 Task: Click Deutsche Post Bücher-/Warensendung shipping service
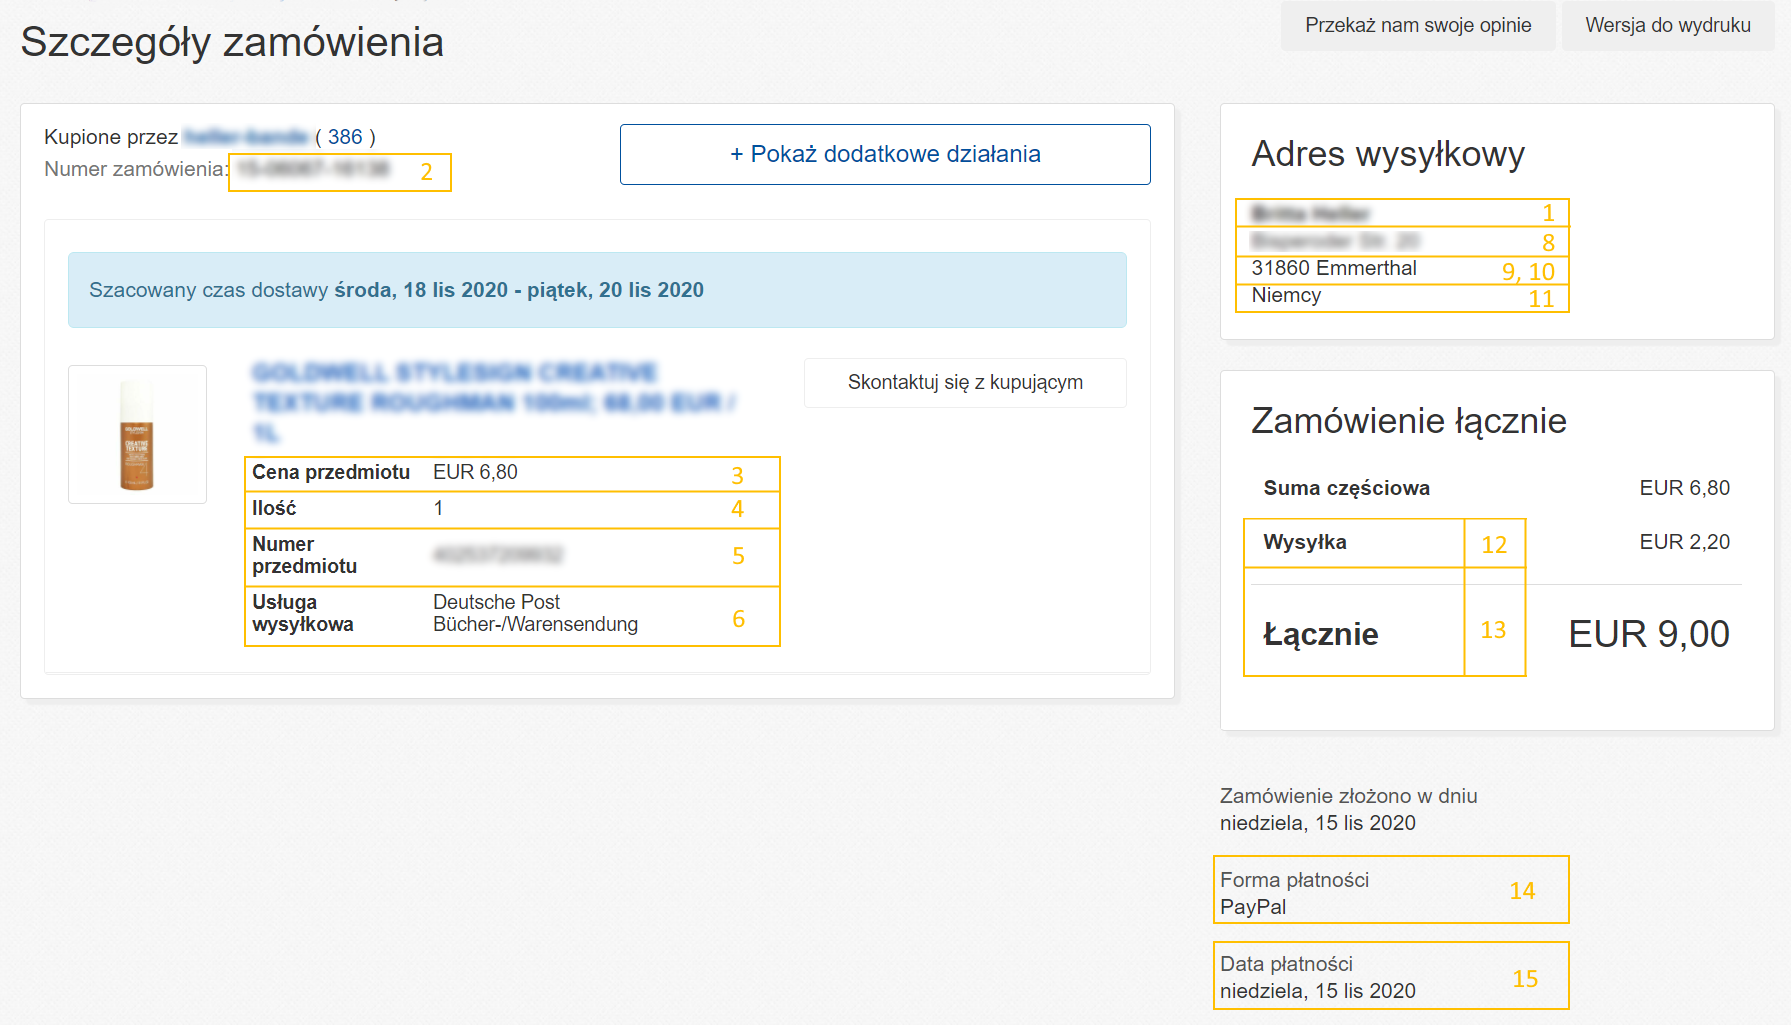(x=535, y=613)
